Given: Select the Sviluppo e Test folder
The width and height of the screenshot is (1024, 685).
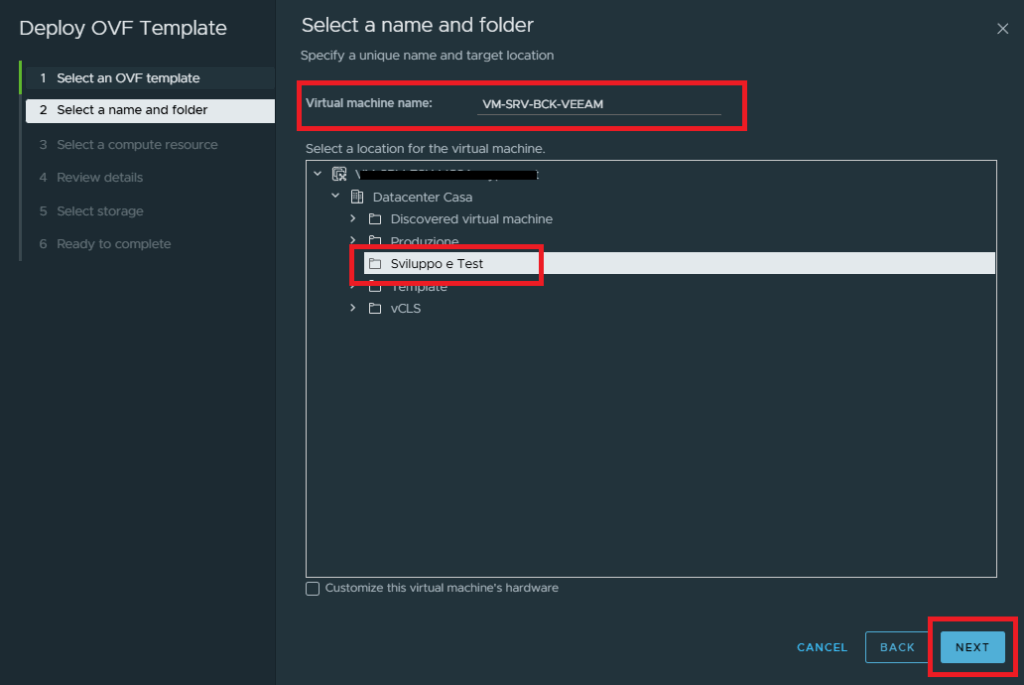Looking at the screenshot, I should pyautogui.click(x=437, y=264).
